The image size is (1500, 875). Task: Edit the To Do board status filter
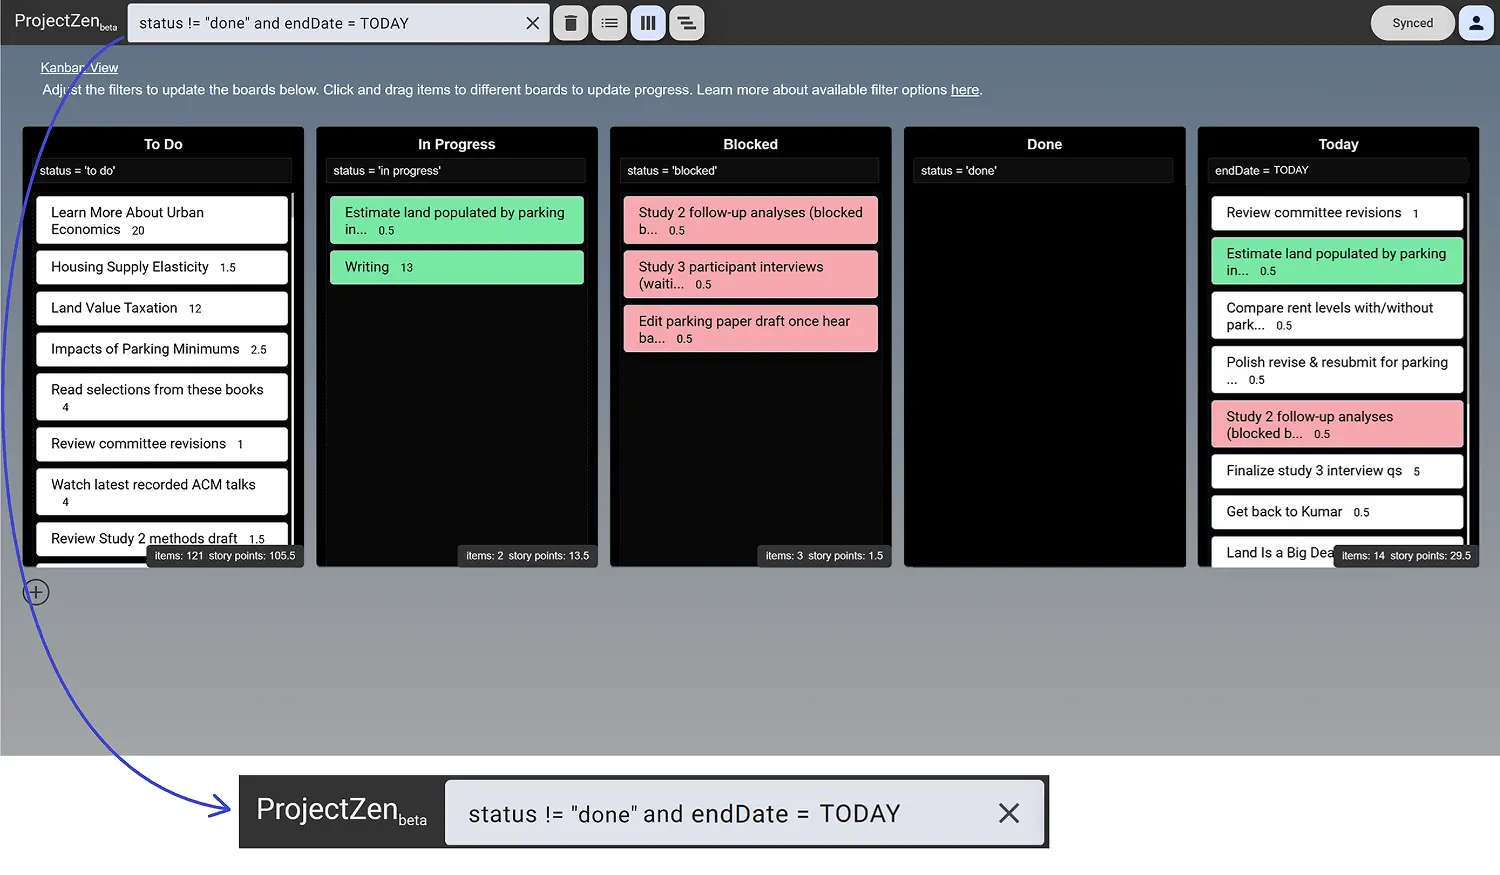pos(162,171)
